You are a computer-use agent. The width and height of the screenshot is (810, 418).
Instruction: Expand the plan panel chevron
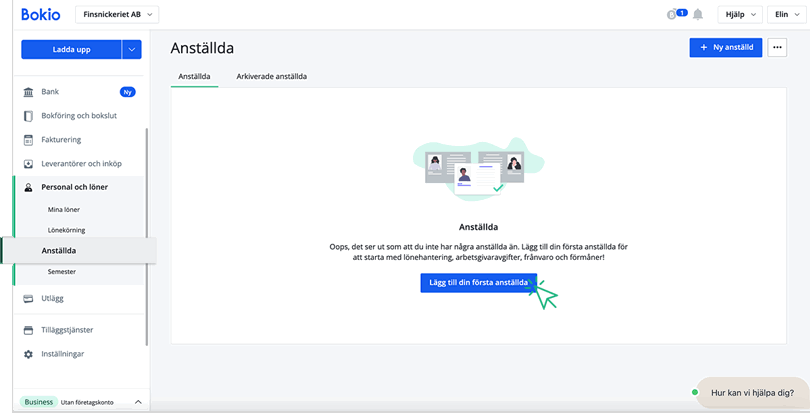coord(138,402)
